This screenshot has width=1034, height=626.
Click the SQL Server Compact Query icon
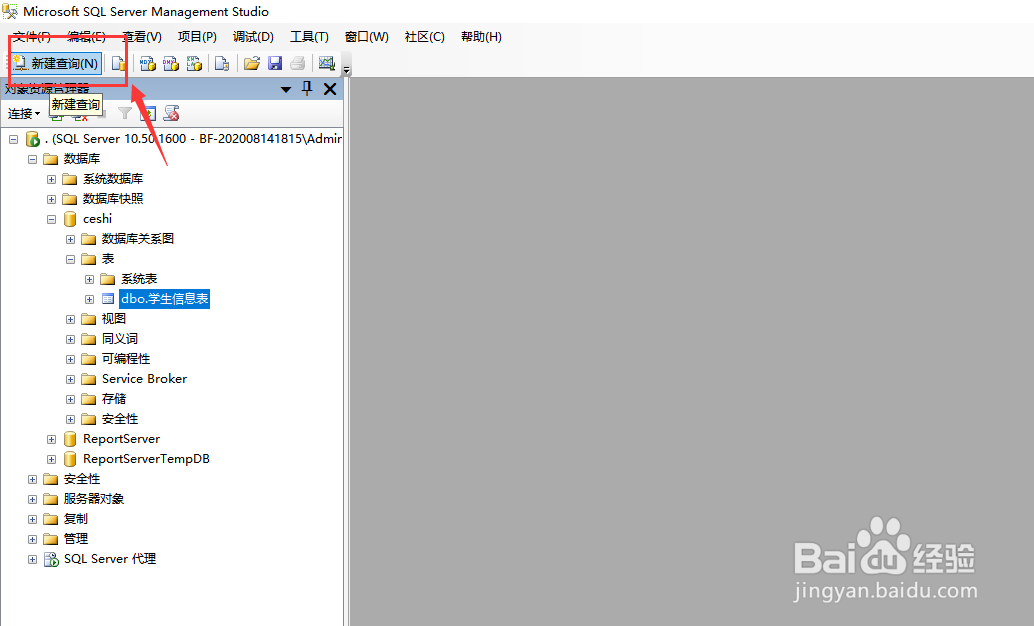[222, 63]
